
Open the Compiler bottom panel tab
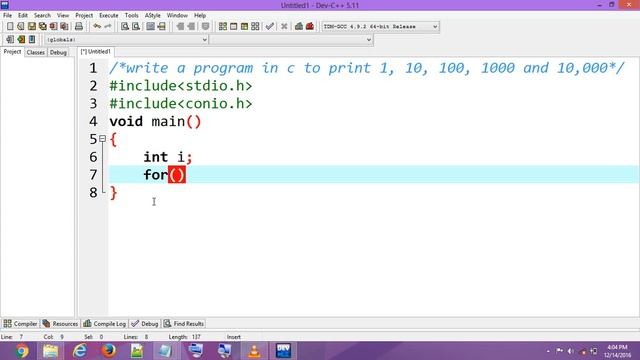click(x=20, y=324)
